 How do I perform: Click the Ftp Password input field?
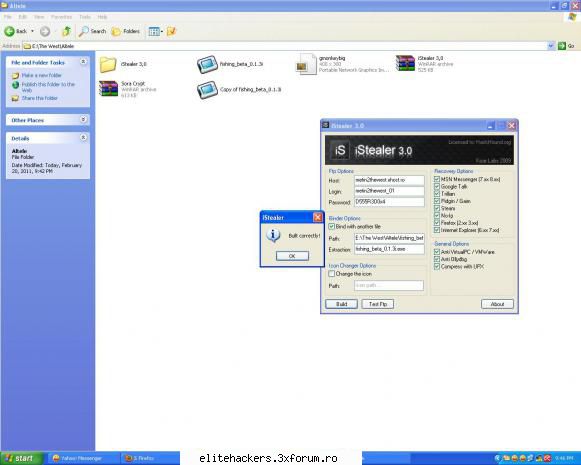389,202
